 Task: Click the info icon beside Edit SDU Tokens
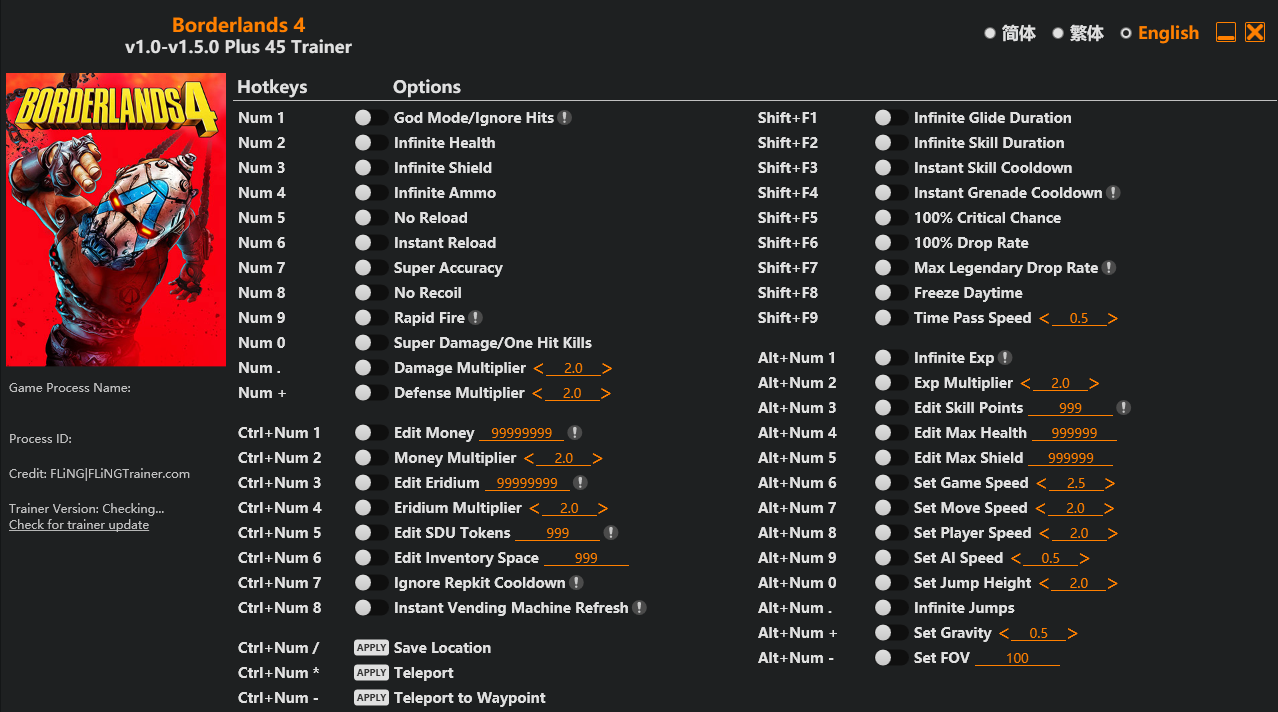611,533
